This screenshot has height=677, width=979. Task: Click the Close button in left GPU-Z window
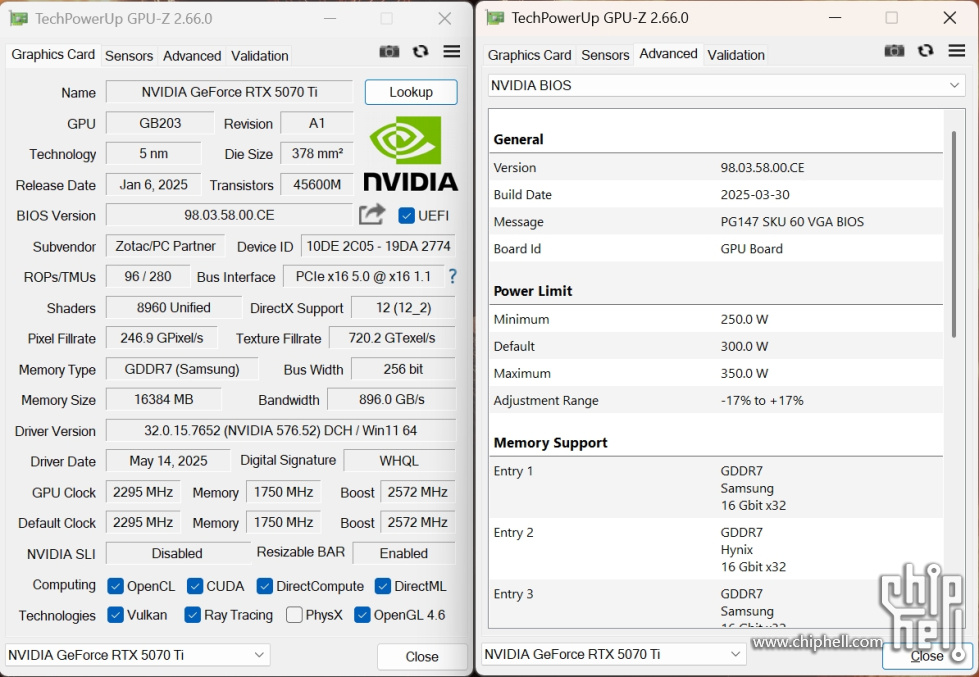click(422, 656)
